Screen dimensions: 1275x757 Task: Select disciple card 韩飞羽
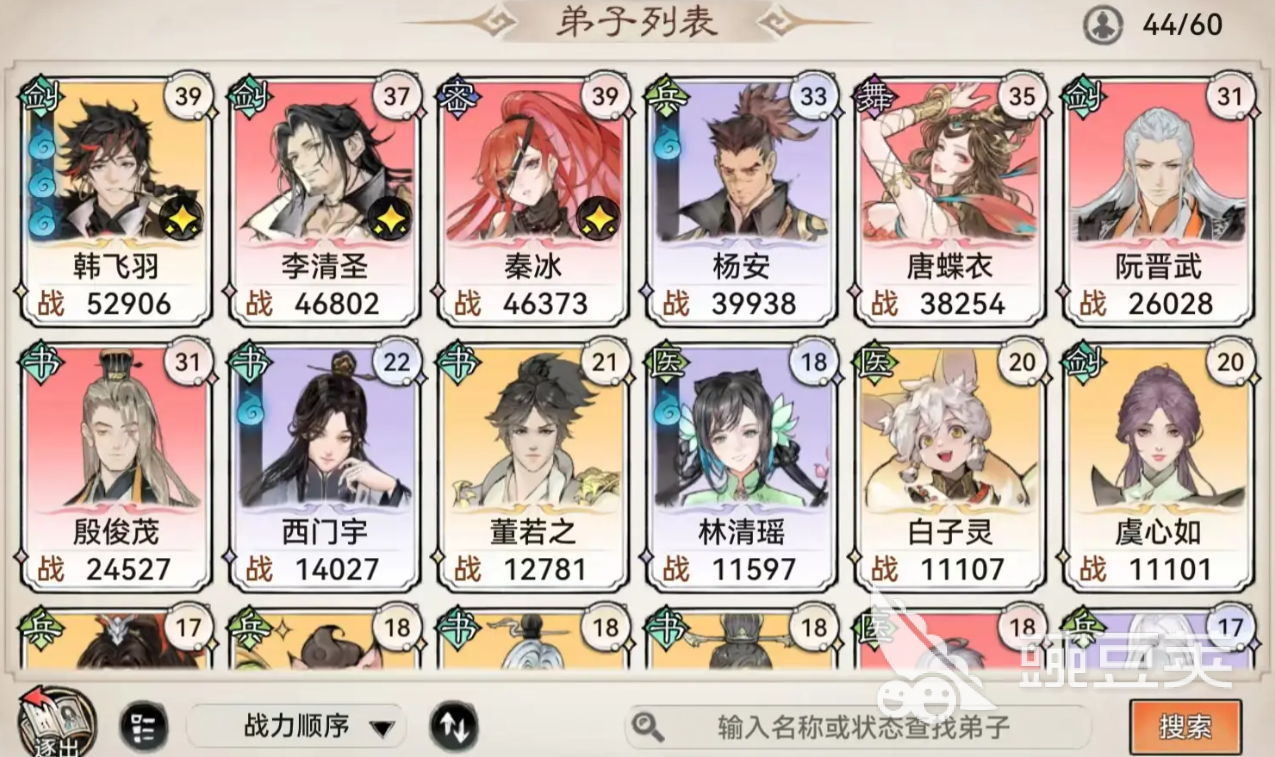tap(115, 201)
